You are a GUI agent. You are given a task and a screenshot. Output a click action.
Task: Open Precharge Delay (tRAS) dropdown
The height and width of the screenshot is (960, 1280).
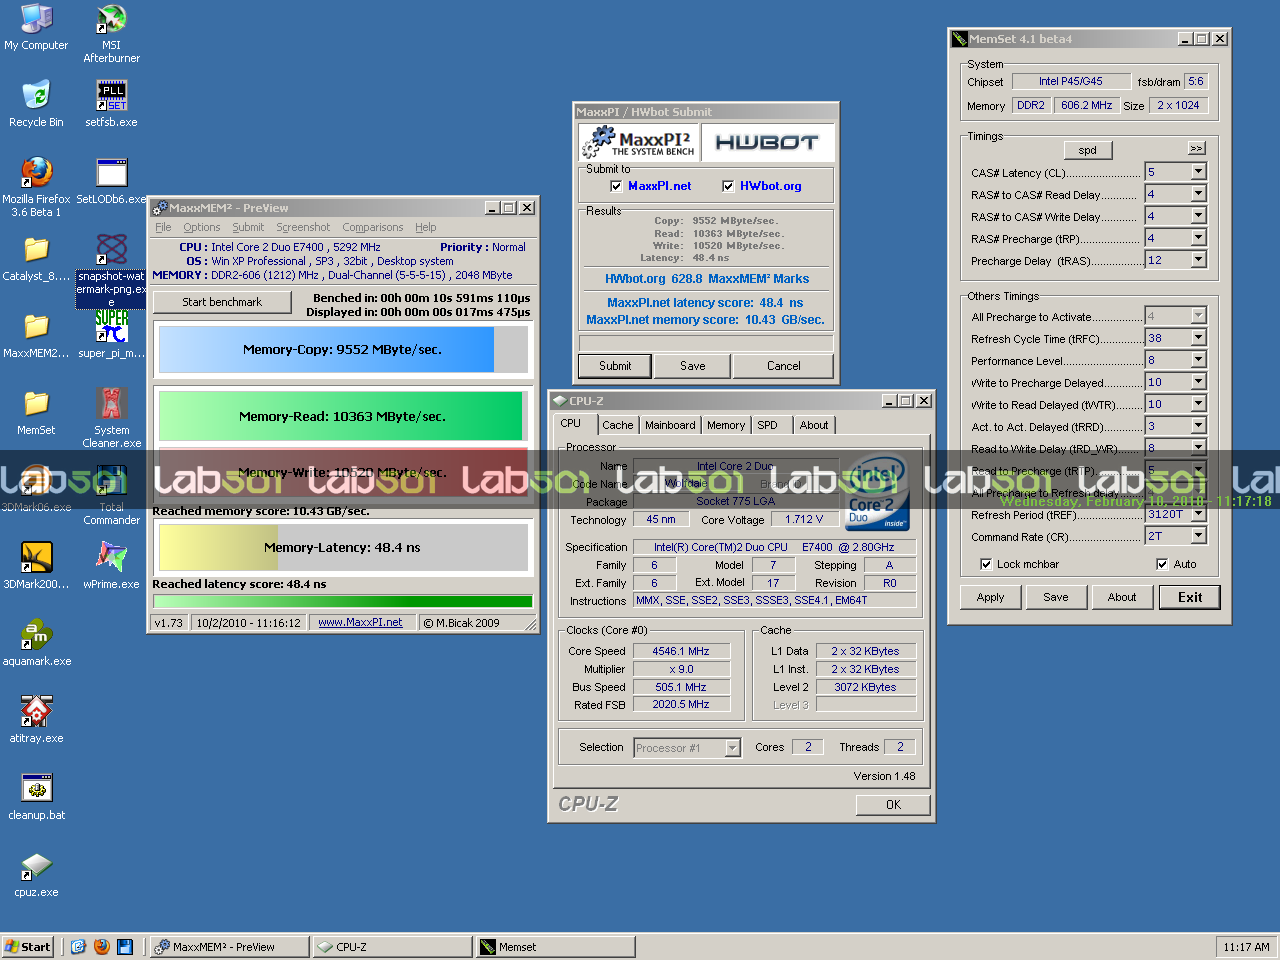tap(1198, 260)
